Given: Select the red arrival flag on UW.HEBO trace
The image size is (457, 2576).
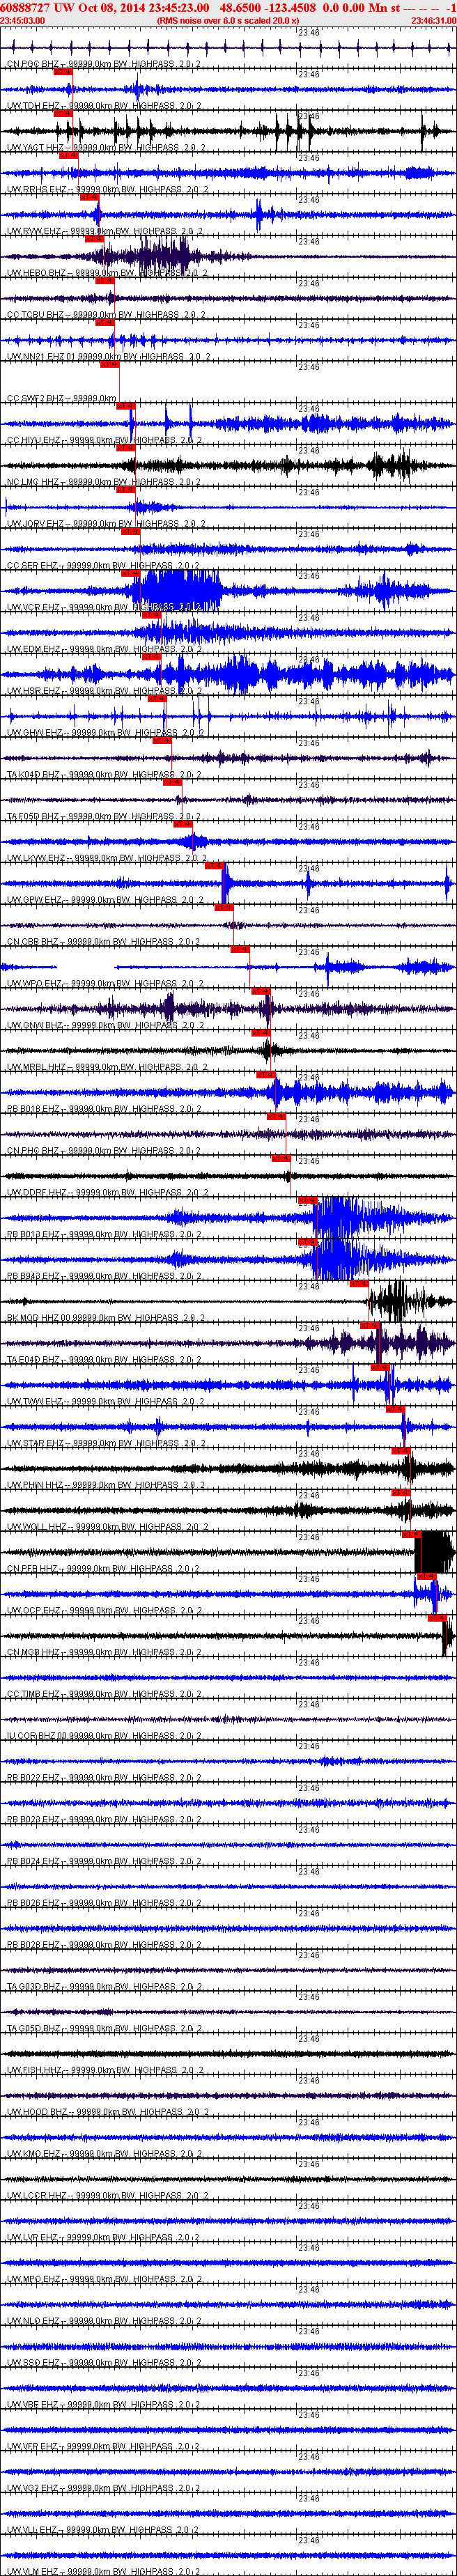Looking at the screenshot, I should tap(94, 239).
